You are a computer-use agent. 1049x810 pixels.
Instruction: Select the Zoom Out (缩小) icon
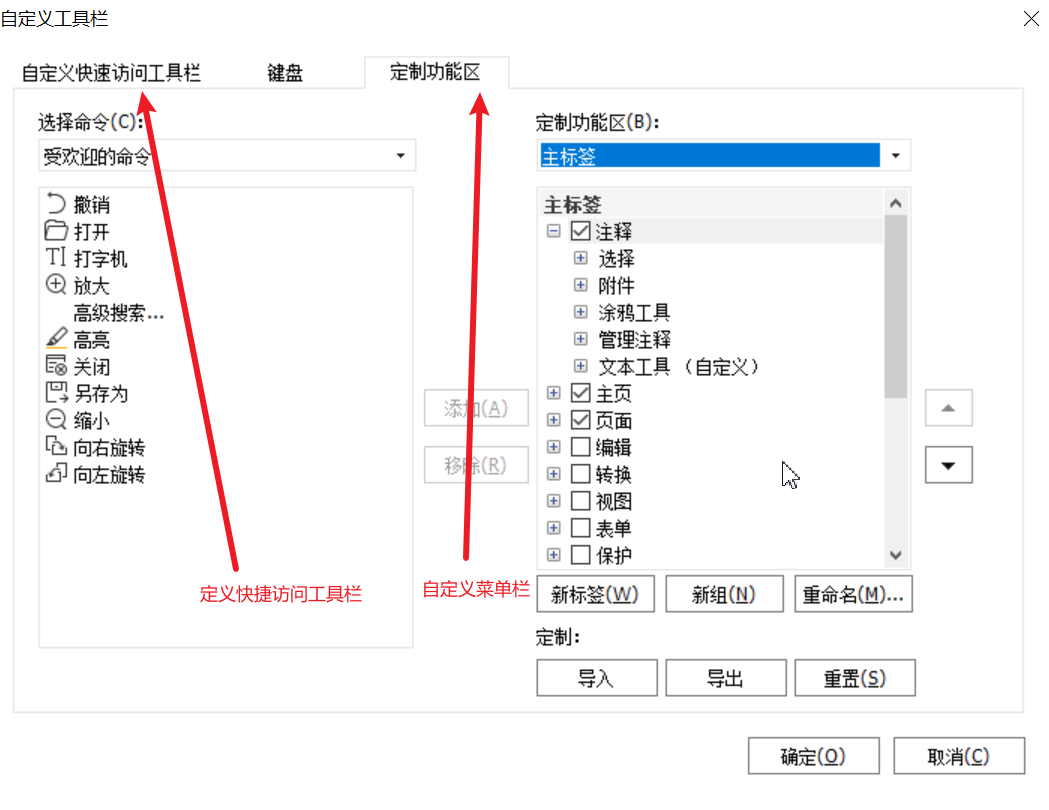point(56,420)
